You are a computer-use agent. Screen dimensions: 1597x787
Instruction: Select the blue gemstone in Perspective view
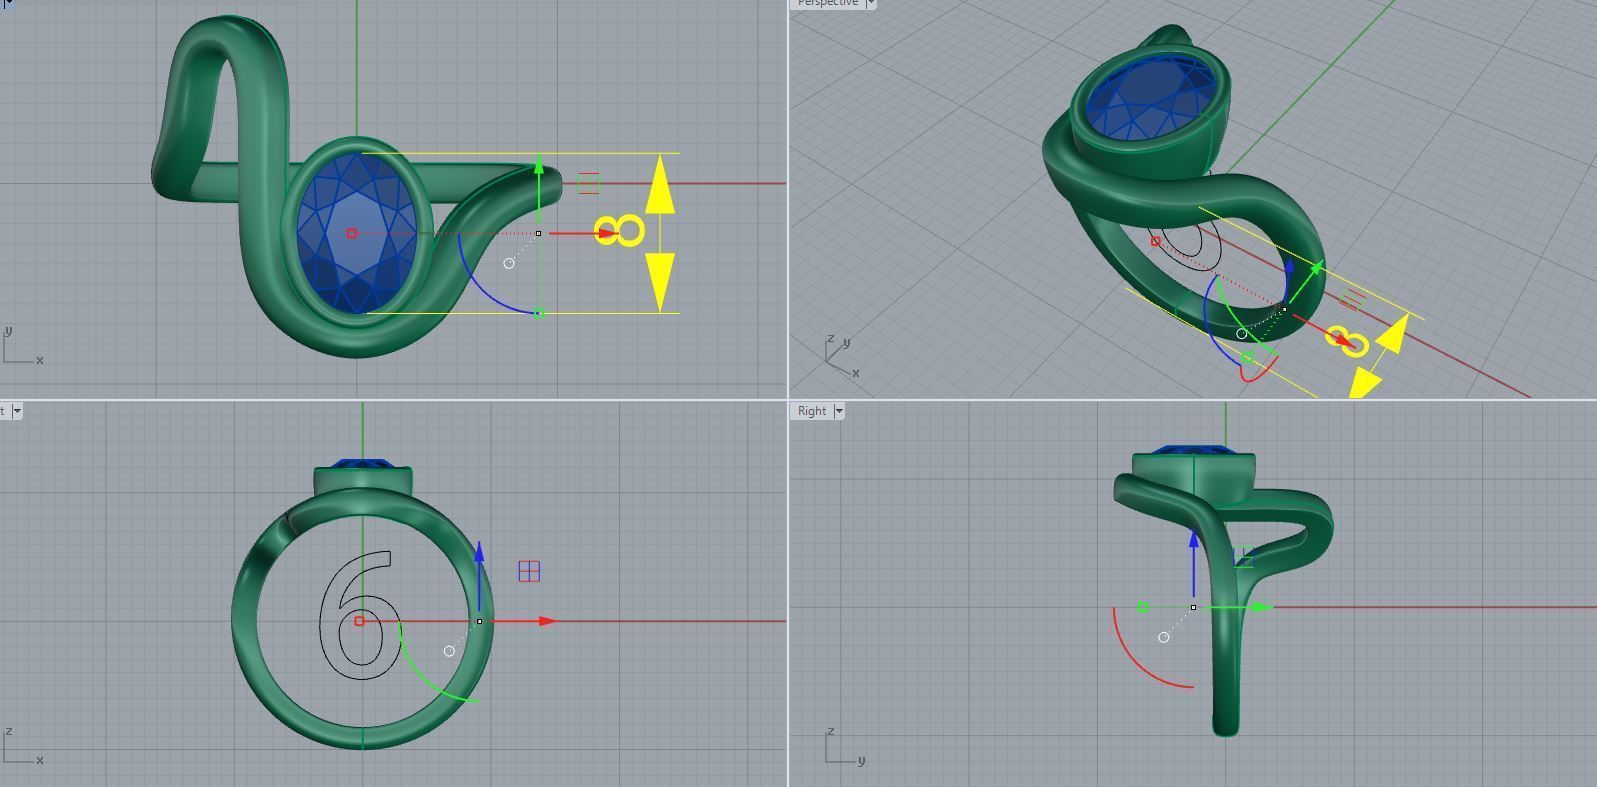tap(1153, 97)
